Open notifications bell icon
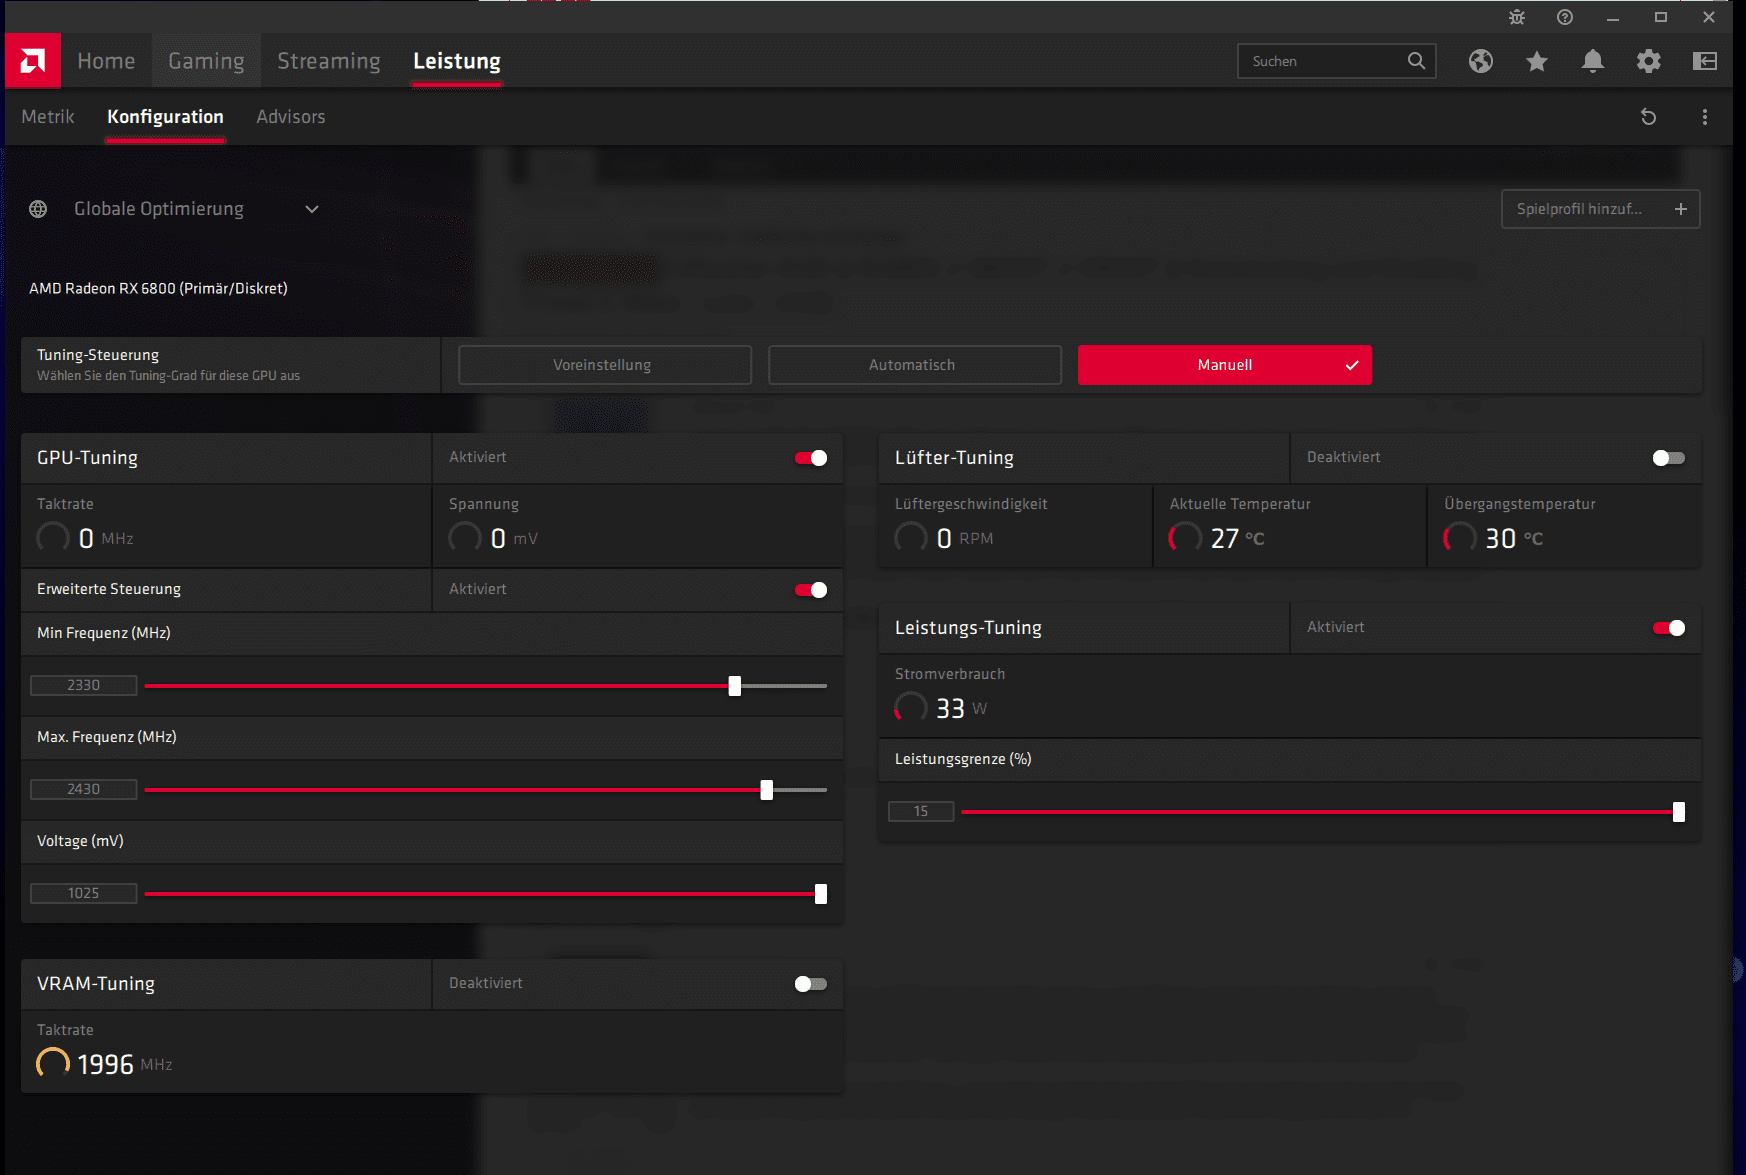The image size is (1746, 1175). 1593,61
